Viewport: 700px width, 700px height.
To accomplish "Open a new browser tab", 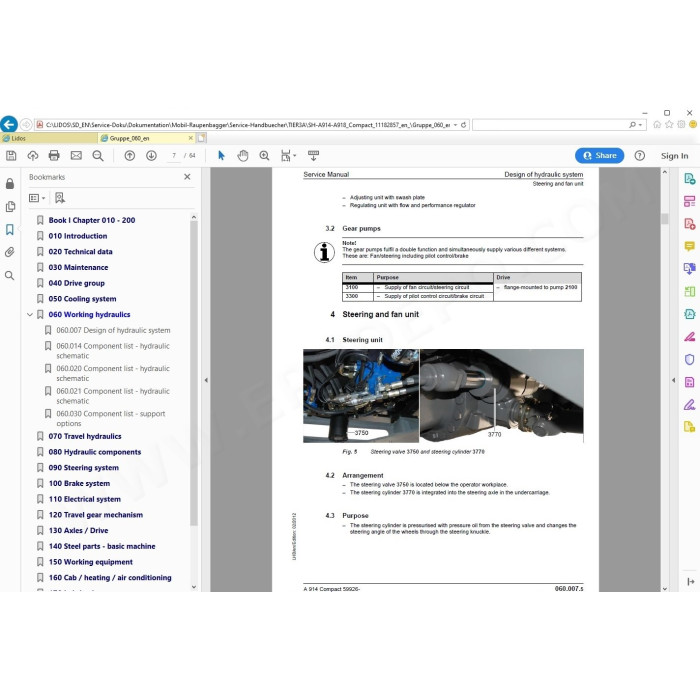I will click(x=201, y=138).
